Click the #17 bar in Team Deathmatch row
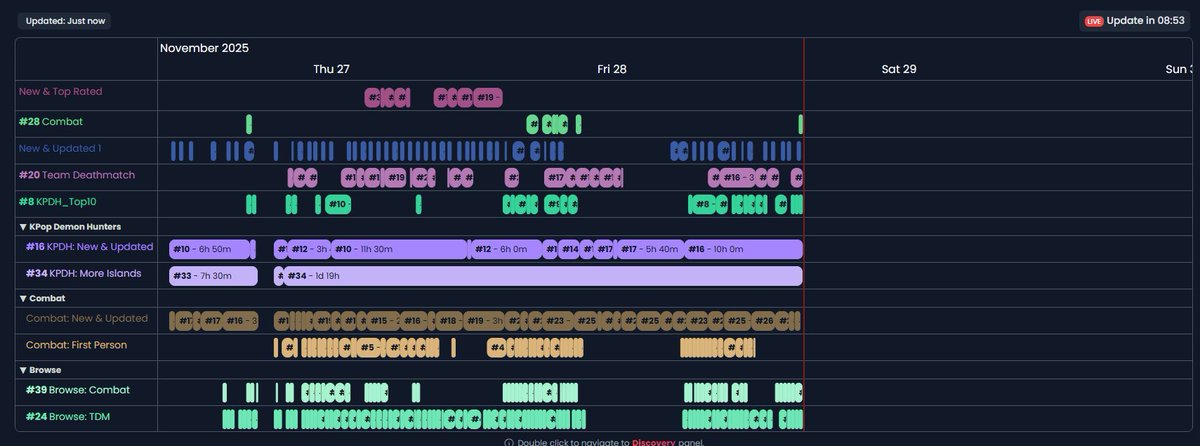This screenshot has height=446, width=1200. click(556, 178)
